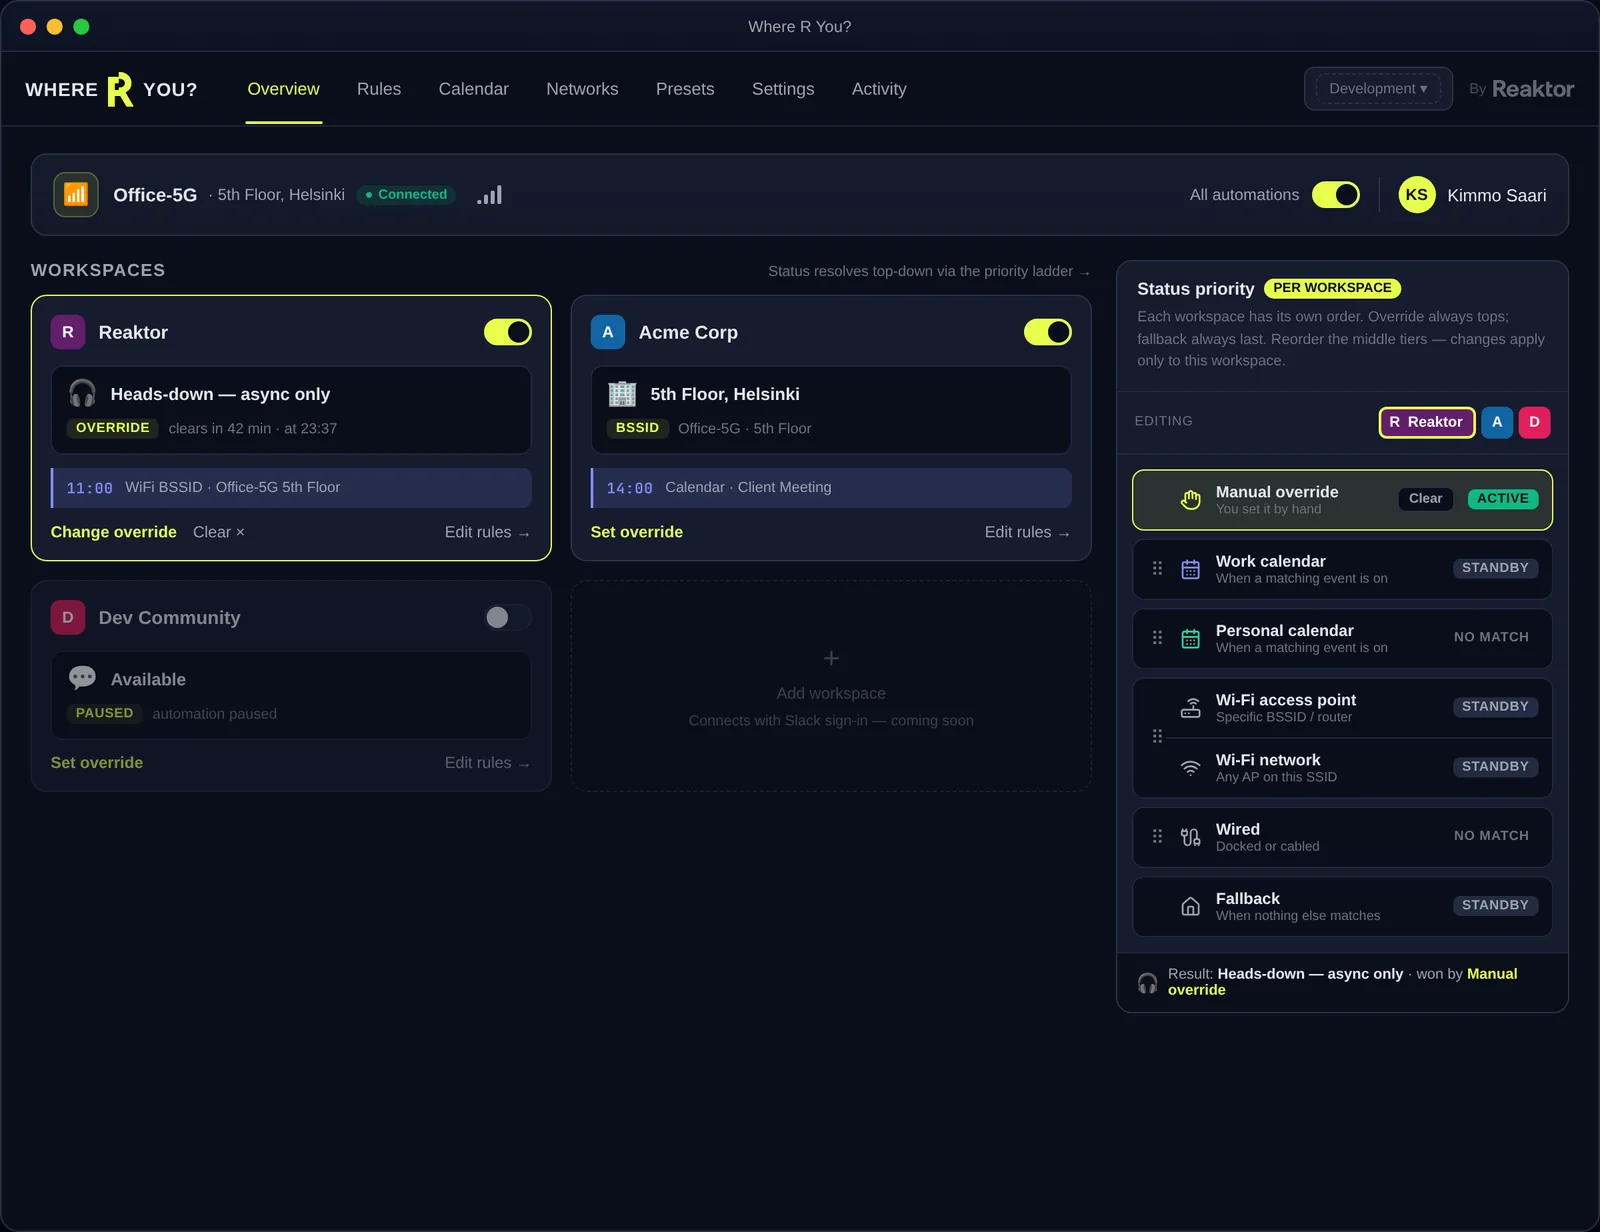
Task: Open the Settings tab
Action: point(783,89)
